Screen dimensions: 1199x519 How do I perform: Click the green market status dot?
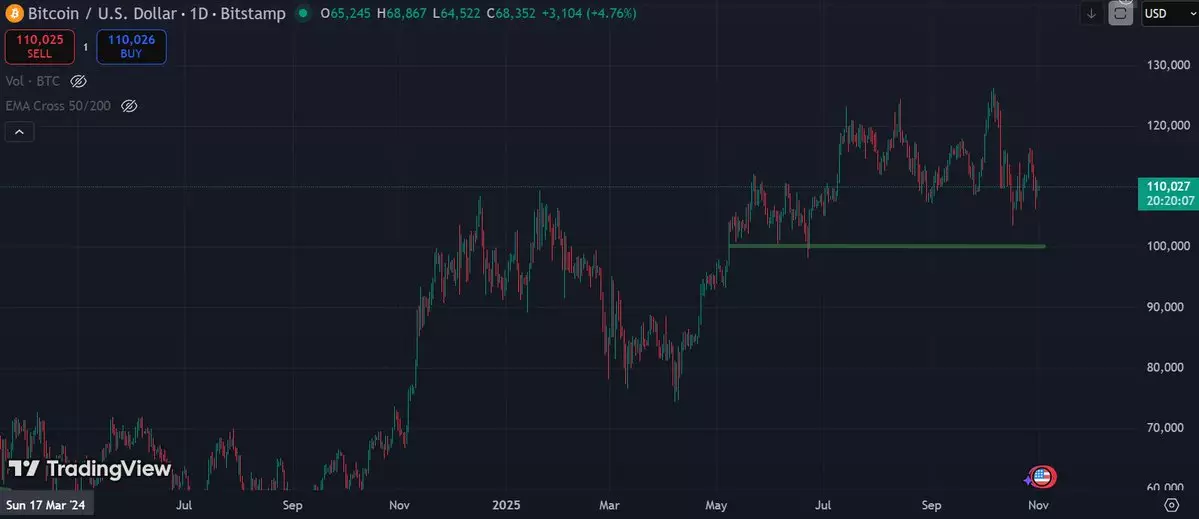[300, 14]
